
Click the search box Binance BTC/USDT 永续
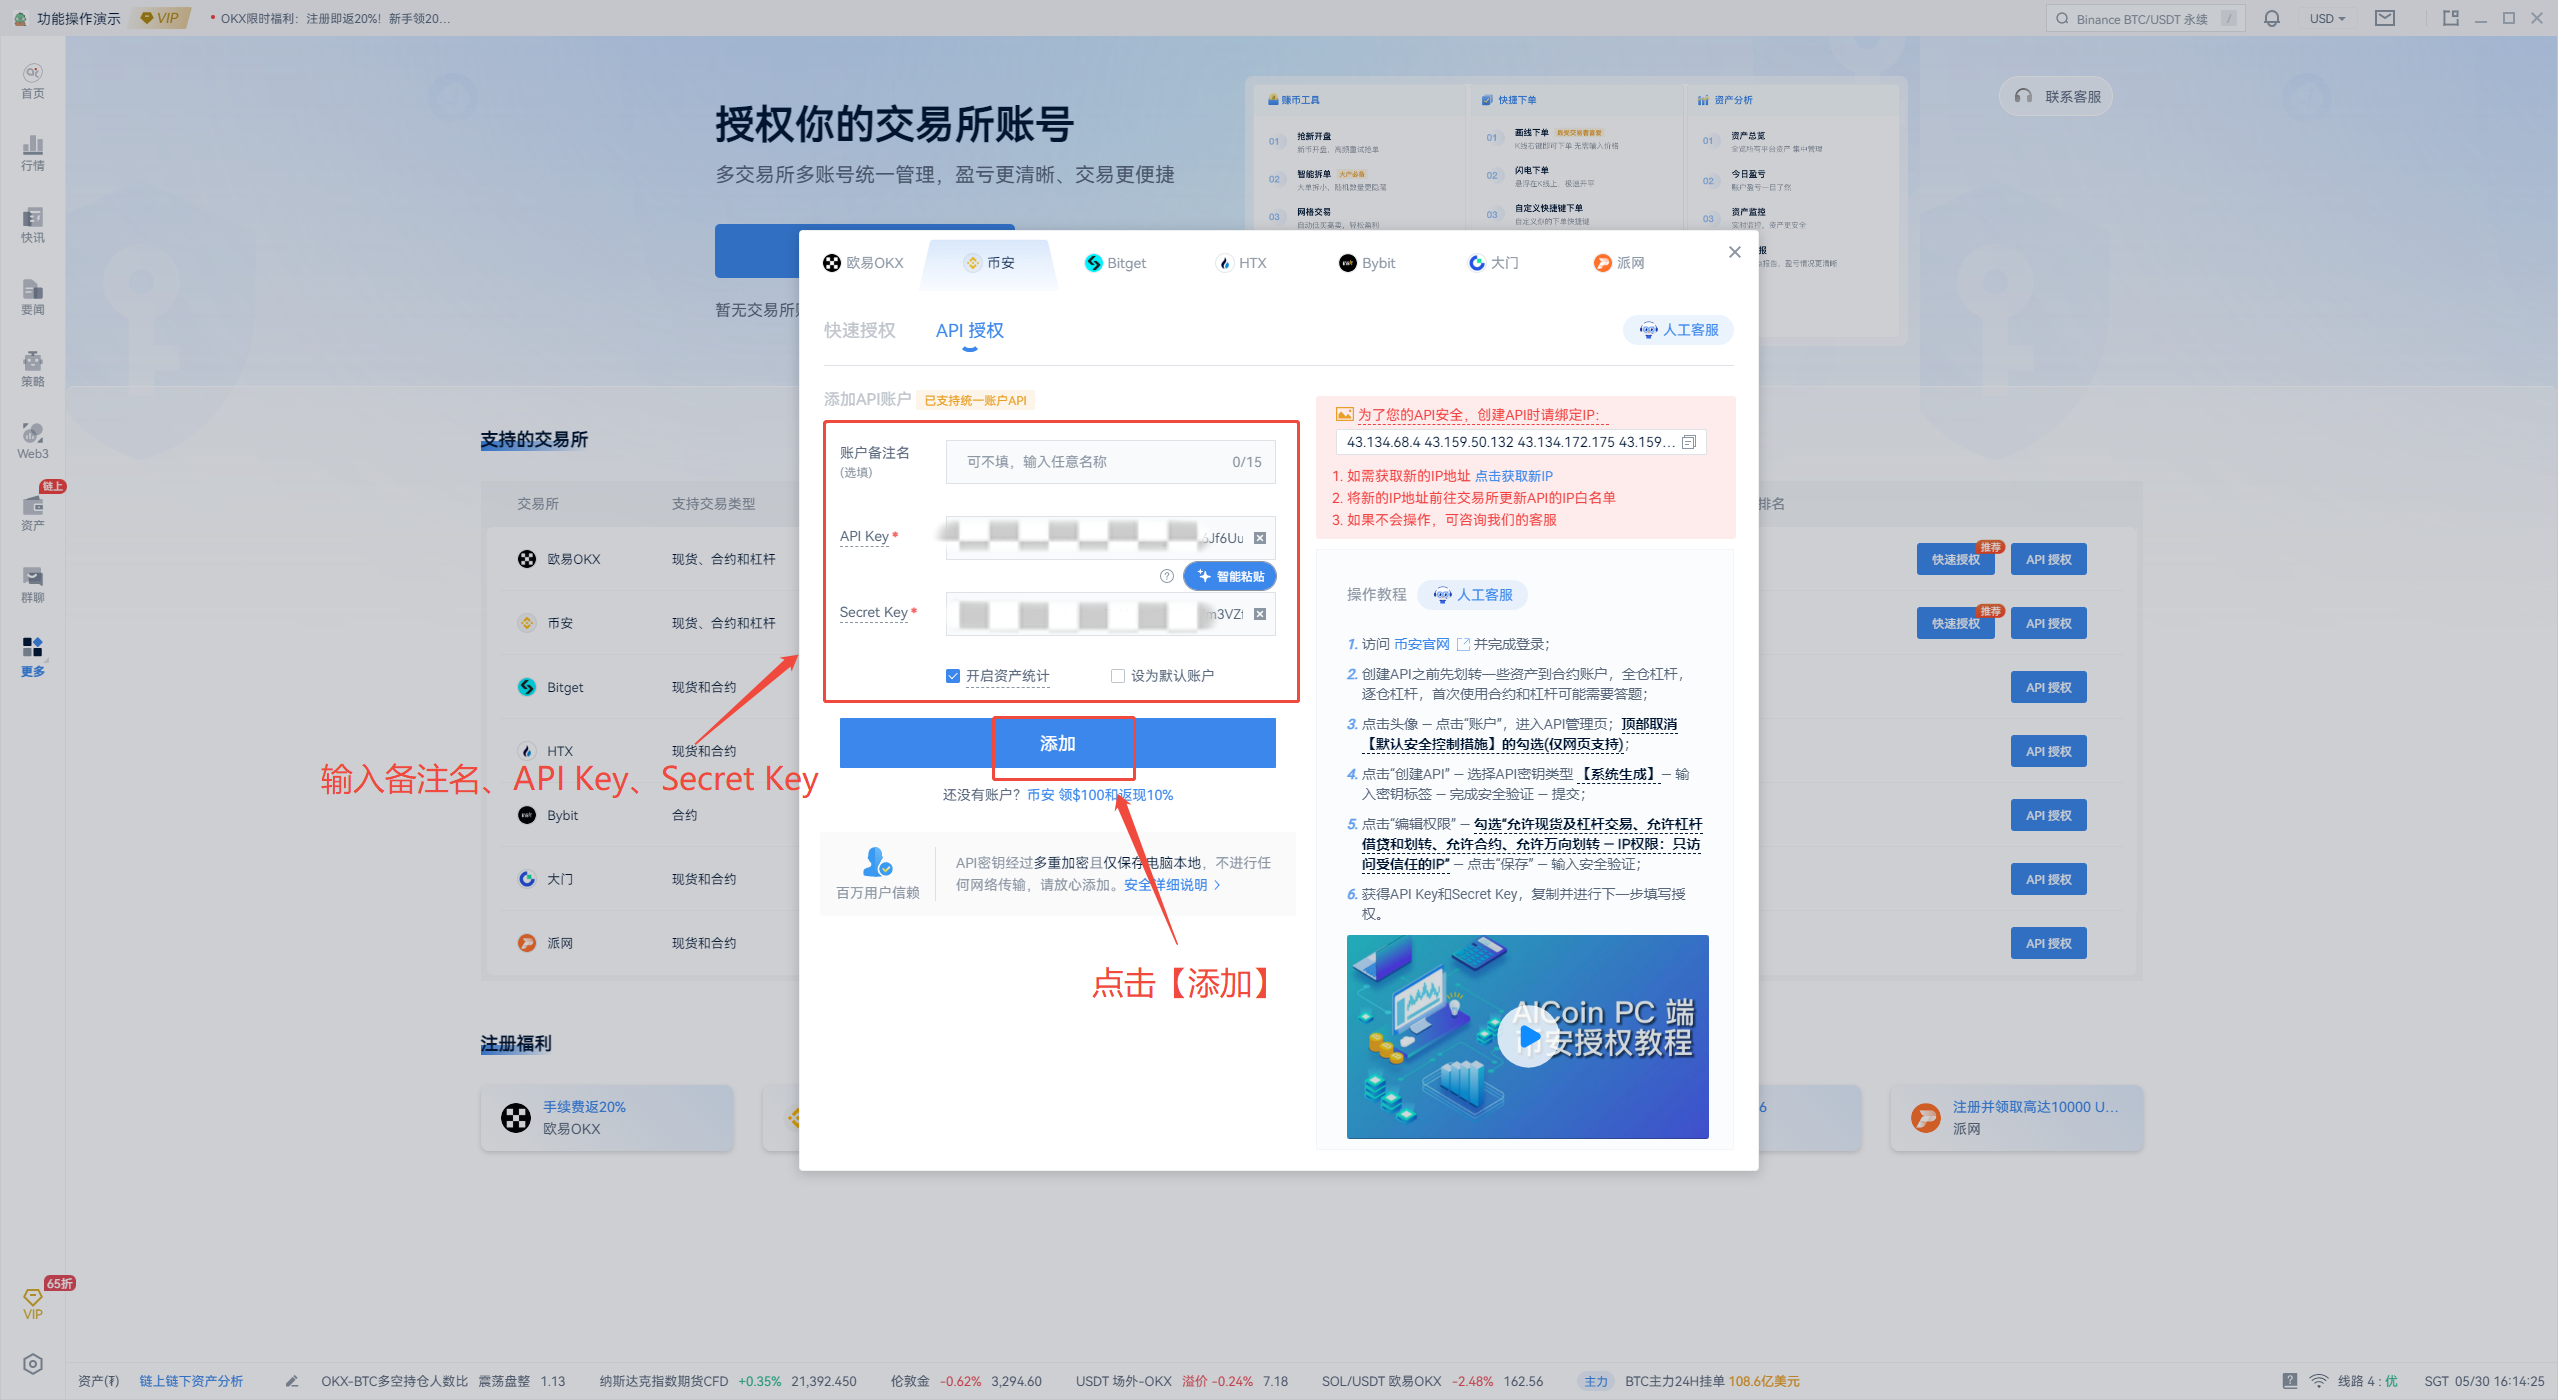pos(2146,18)
